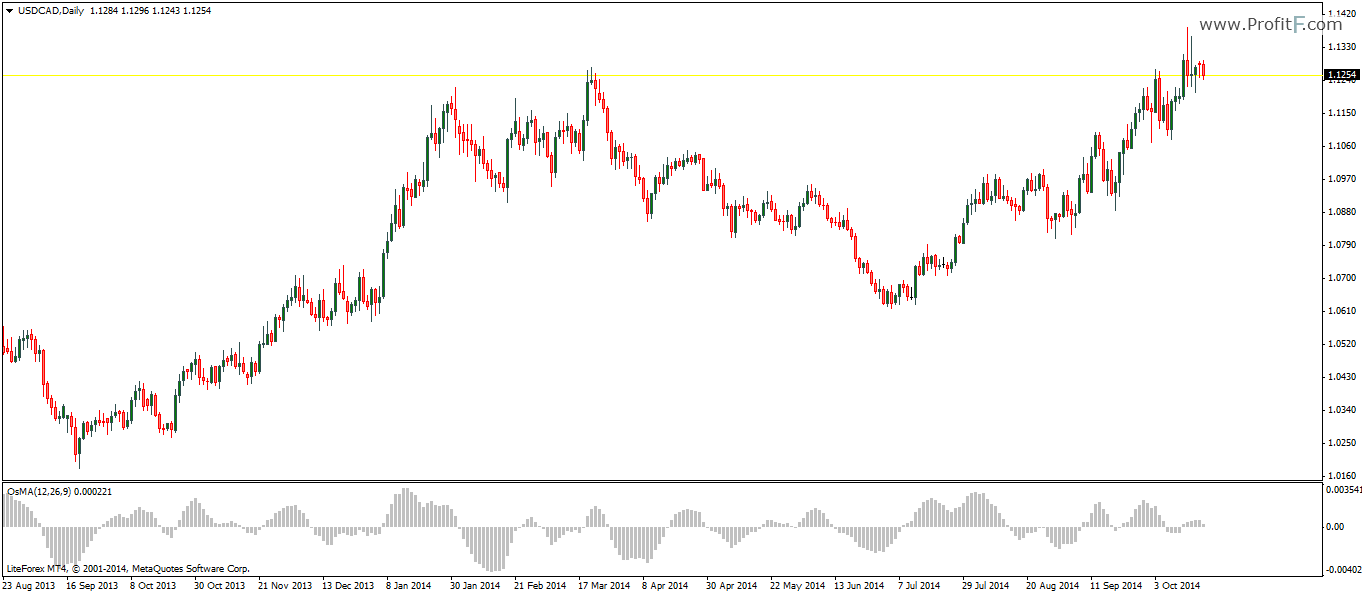1362x594 pixels.
Task: Click the 0.00 OsMA zero-level label
Action: [x=1335, y=526]
